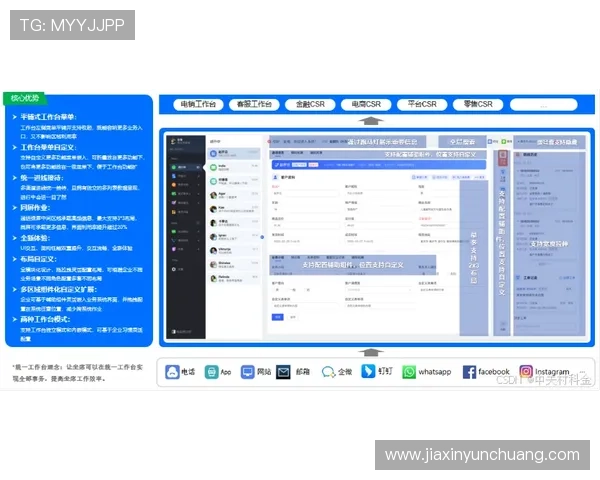
Task: Select the 电销工作台 pill
Action: pos(198,104)
